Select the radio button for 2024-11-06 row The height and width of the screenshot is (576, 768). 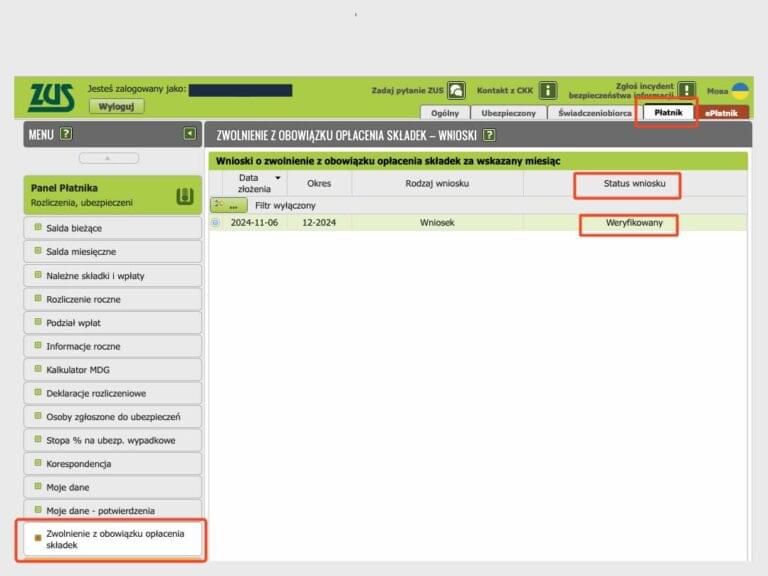pyautogui.click(x=215, y=223)
